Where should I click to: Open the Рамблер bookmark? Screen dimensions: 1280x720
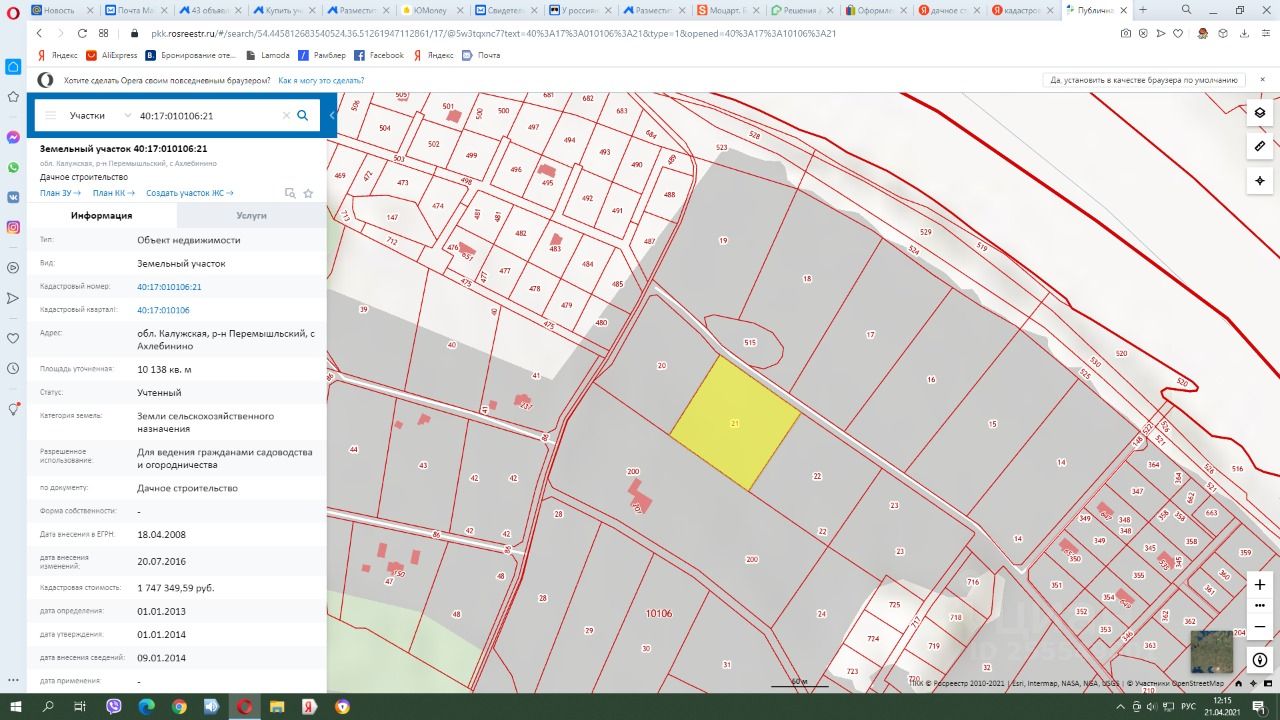pos(322,55)
